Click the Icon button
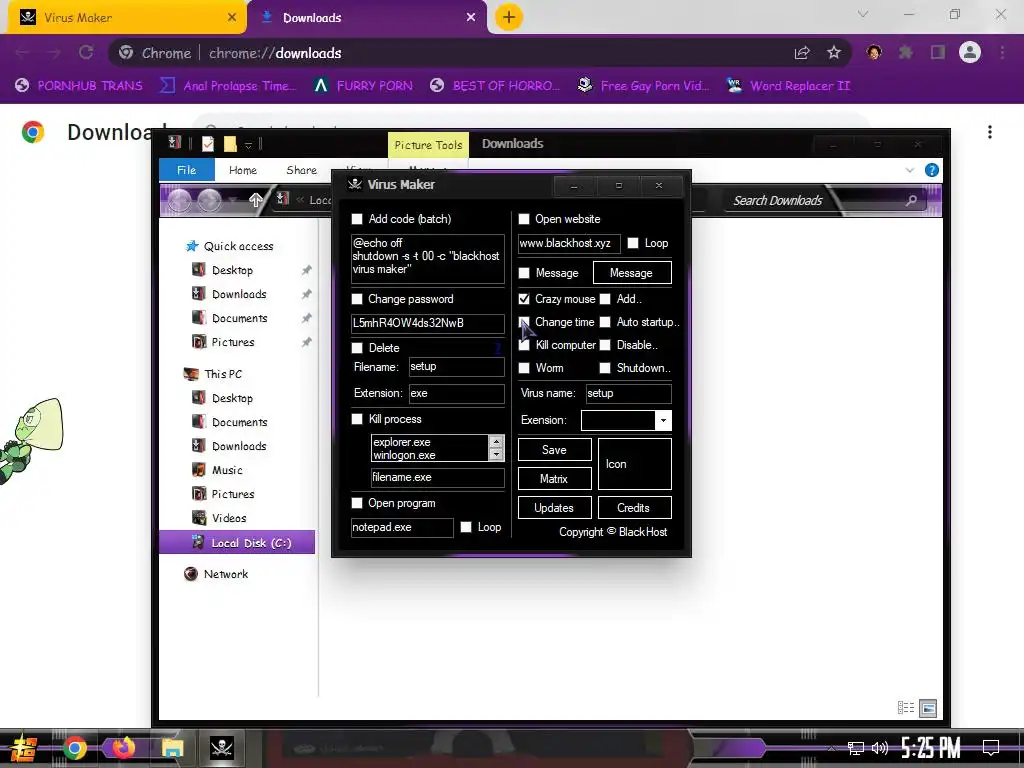 pyautogui.click(x=635, y=464)
